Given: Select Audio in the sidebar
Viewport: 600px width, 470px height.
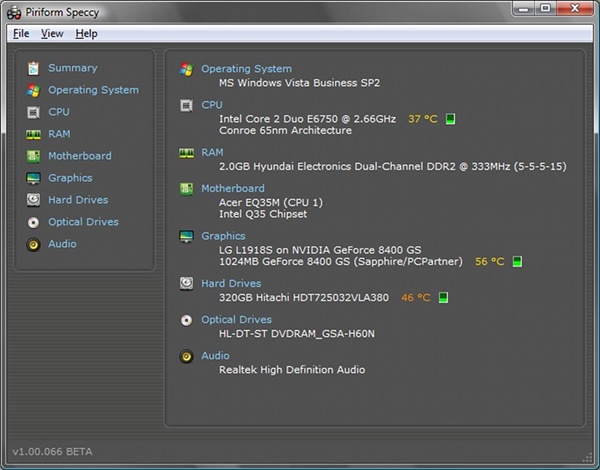Looking at the screenshot, I should click(x=62, y=244).
